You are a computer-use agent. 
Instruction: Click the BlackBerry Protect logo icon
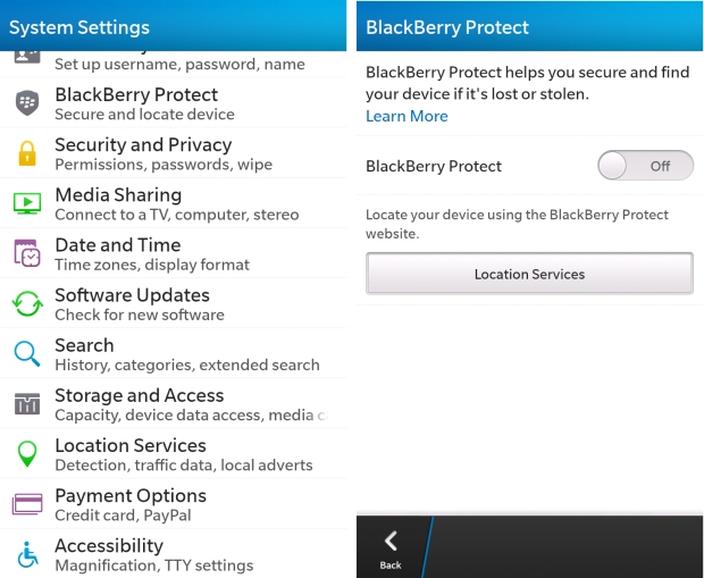[27, 102]
